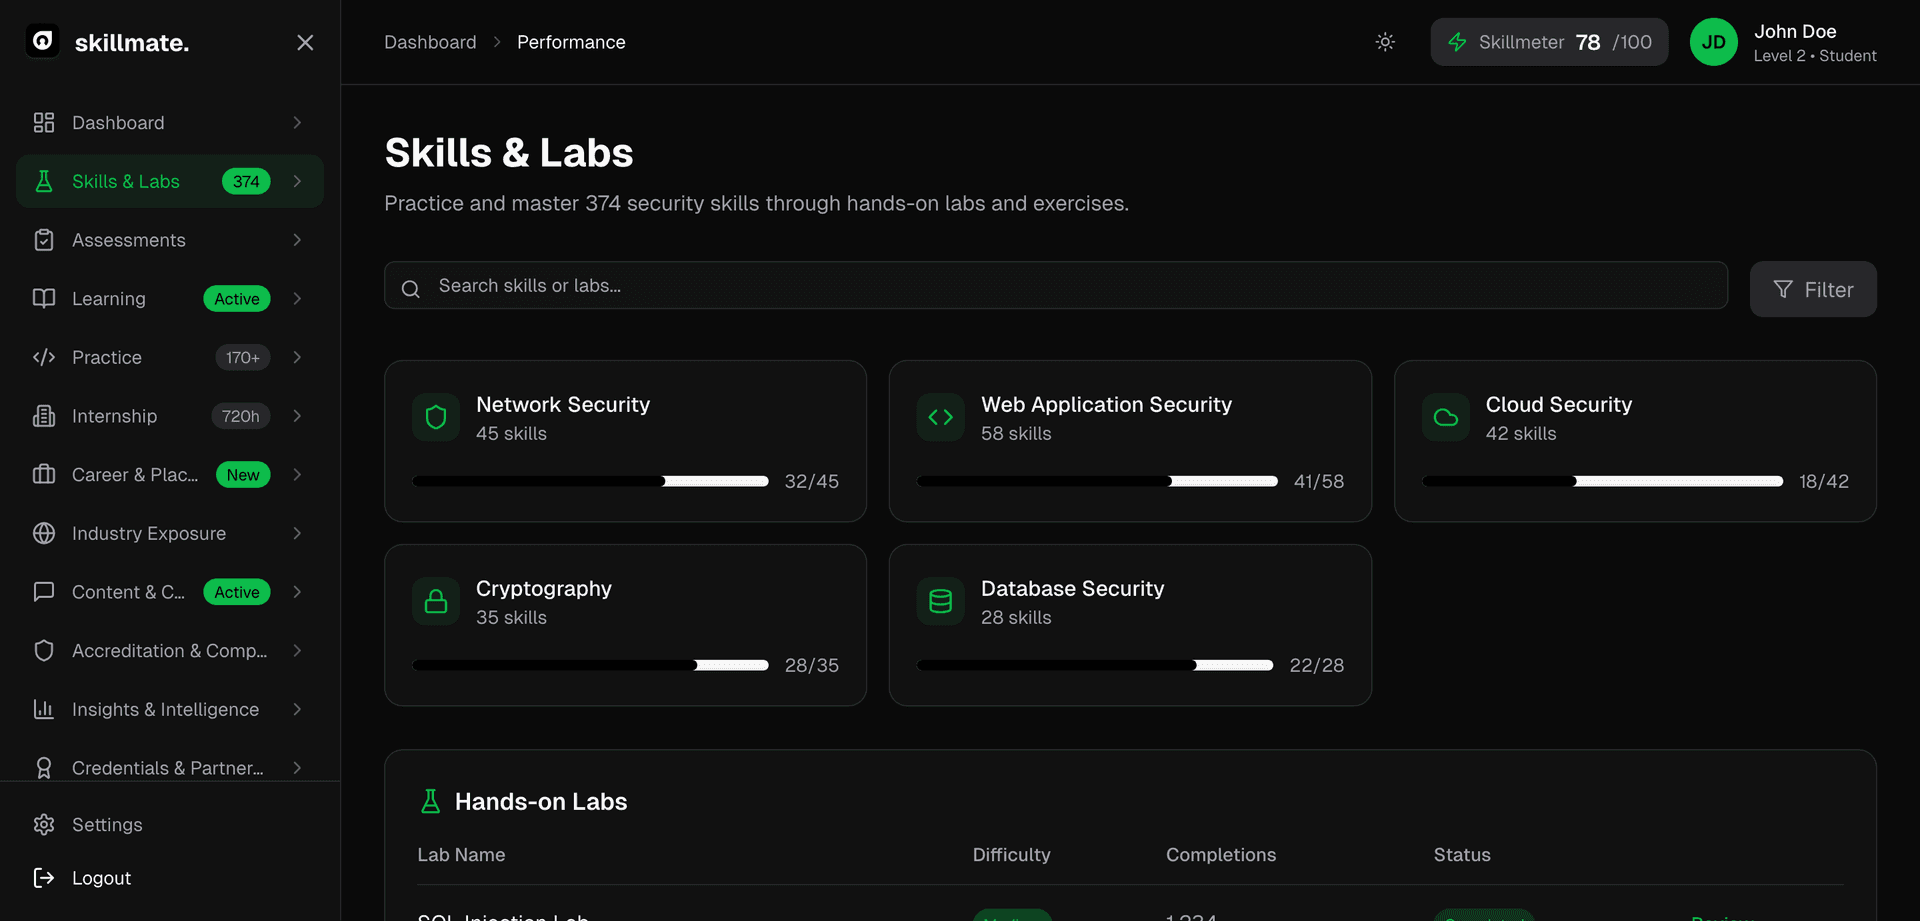The image size is (1920, 921).
Task: Toggle light/dark theme sun icon
Action: tap(1385, 42)
